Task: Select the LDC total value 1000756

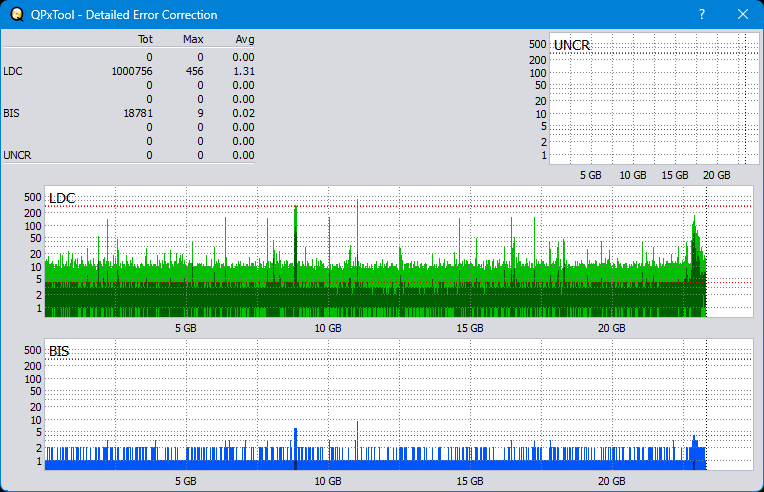Action: [x=132, y=71]
